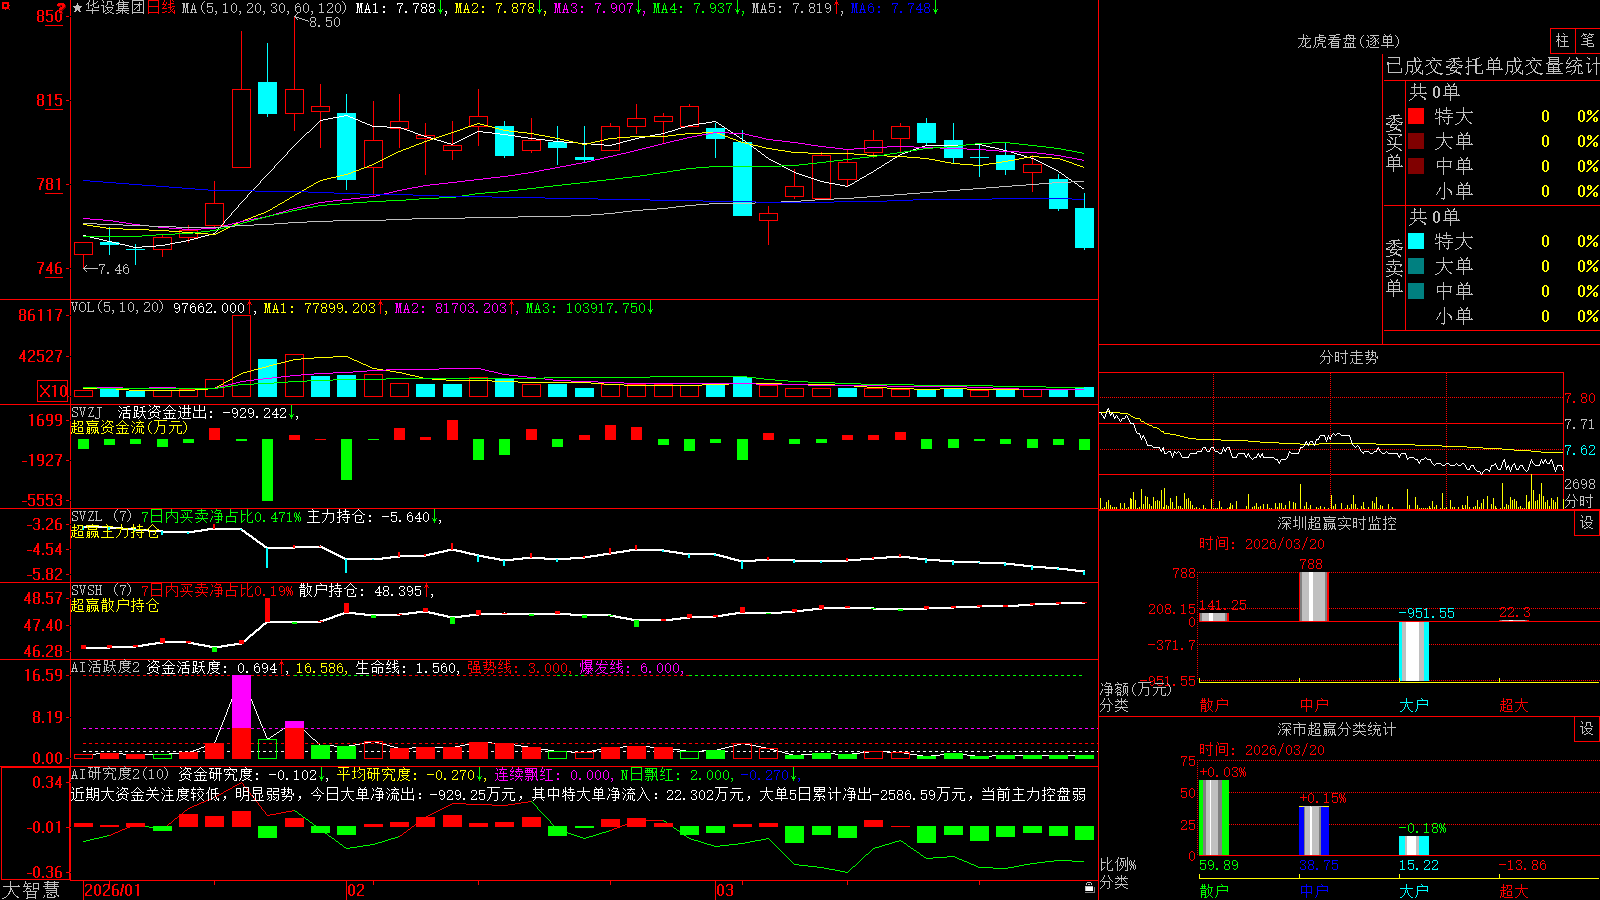Click the 生命线: 1.560 label

point(407,668)
